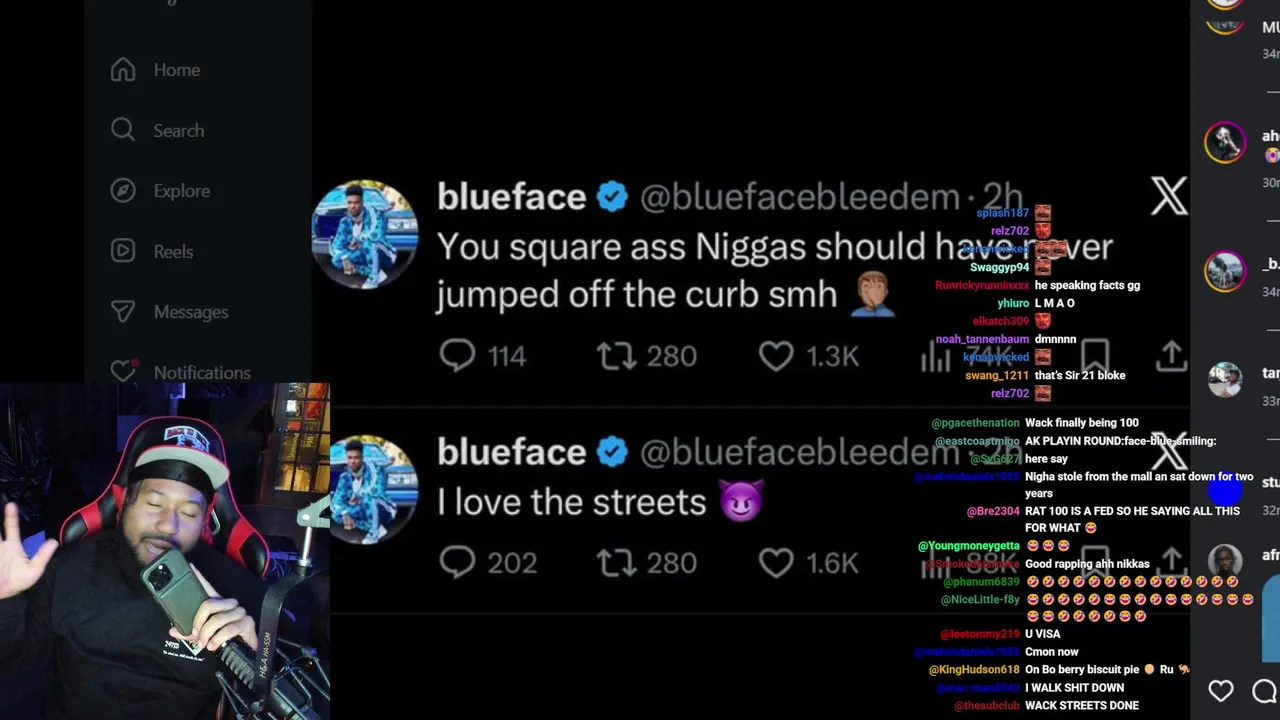Viewport: 1280px width, 720px height.
Task: Share upload icon on first tweet
Action: tap(1171, 354)
